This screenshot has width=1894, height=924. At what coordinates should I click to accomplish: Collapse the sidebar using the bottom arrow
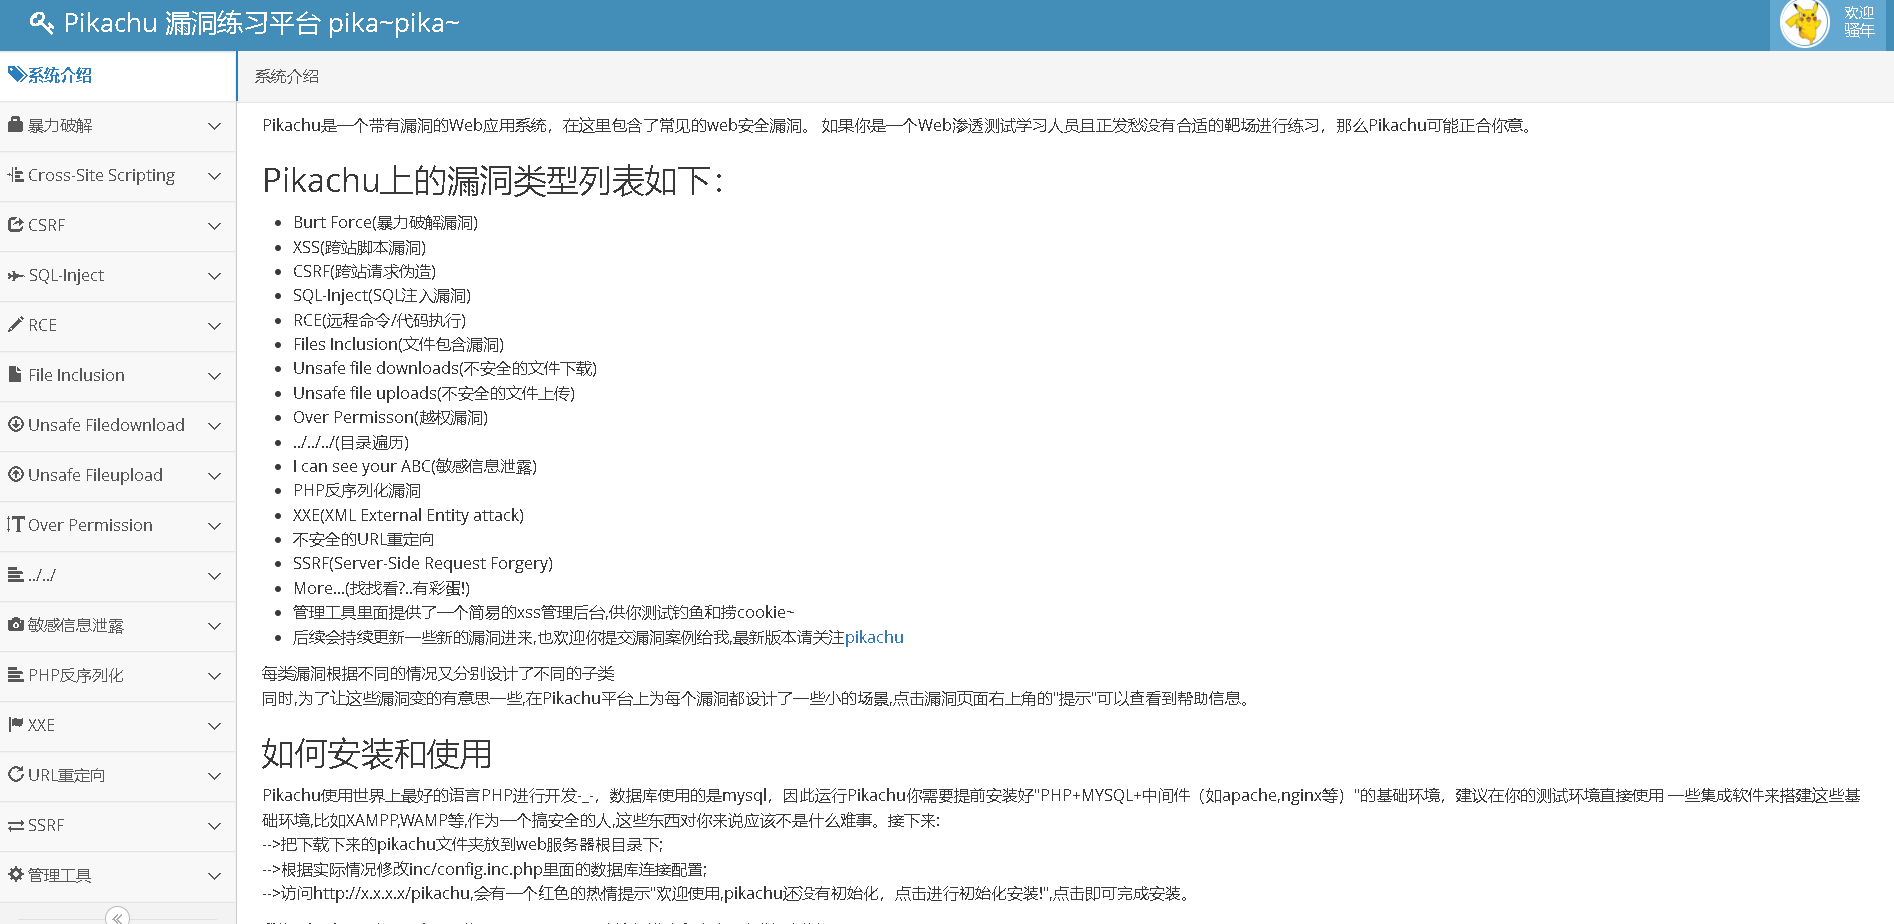pos(117,916)
